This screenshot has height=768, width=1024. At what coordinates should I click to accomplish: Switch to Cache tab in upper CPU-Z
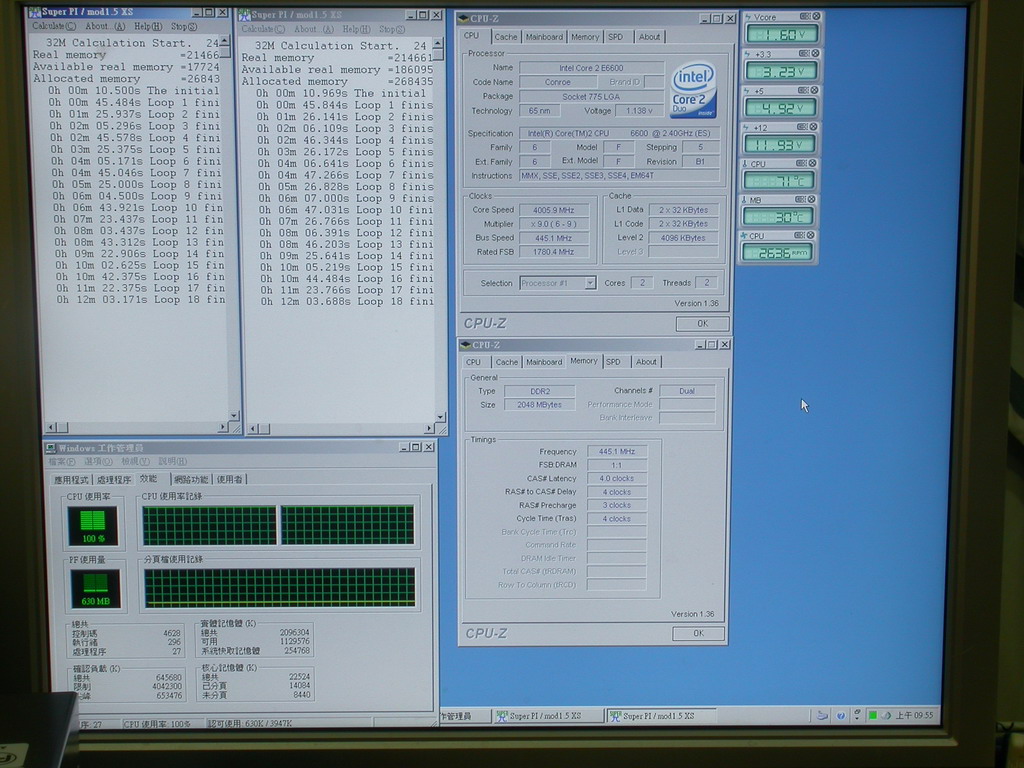[505, 37]
